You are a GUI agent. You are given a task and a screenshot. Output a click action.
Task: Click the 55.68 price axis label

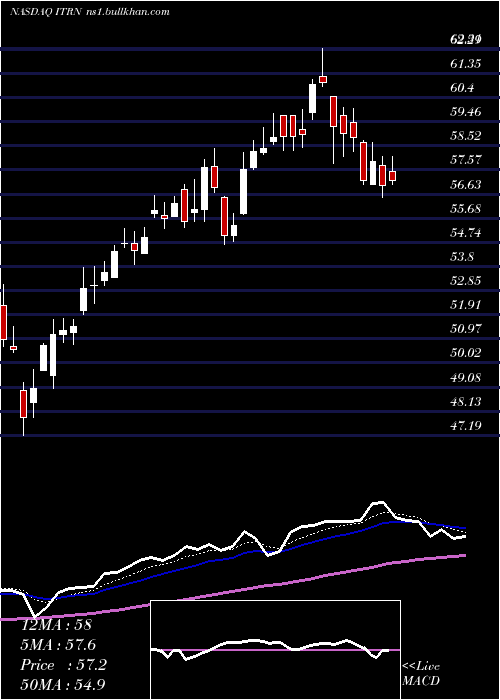click(466, 208)
